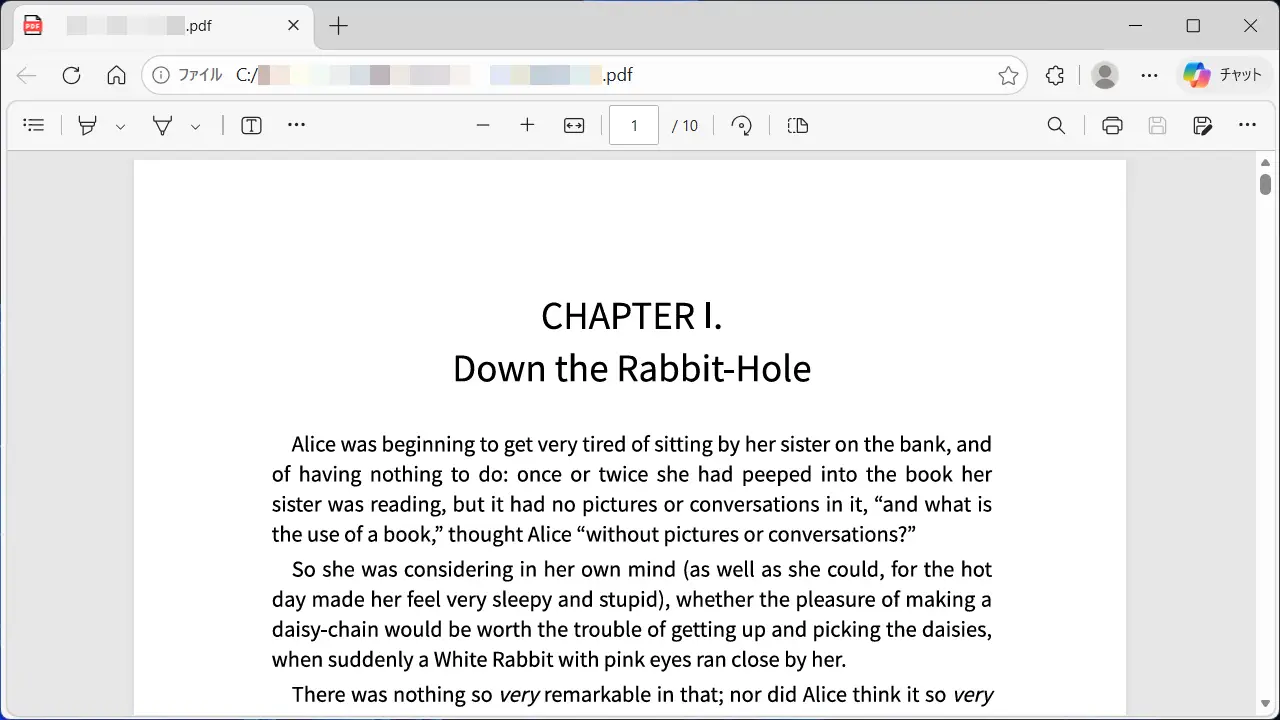Select the highlight pen tool
1280x720 pixels.
[88, 125]
